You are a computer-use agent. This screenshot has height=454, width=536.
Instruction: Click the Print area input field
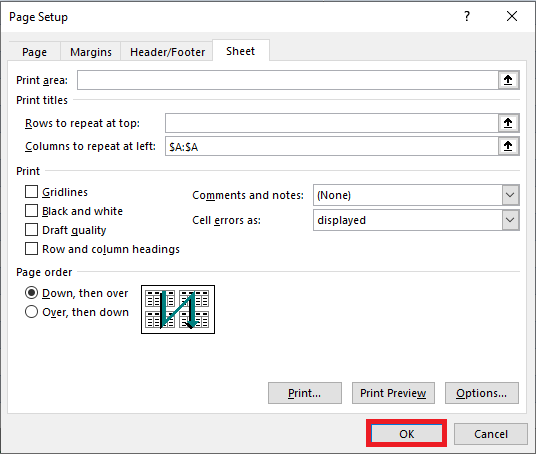[x=287, y=80]
